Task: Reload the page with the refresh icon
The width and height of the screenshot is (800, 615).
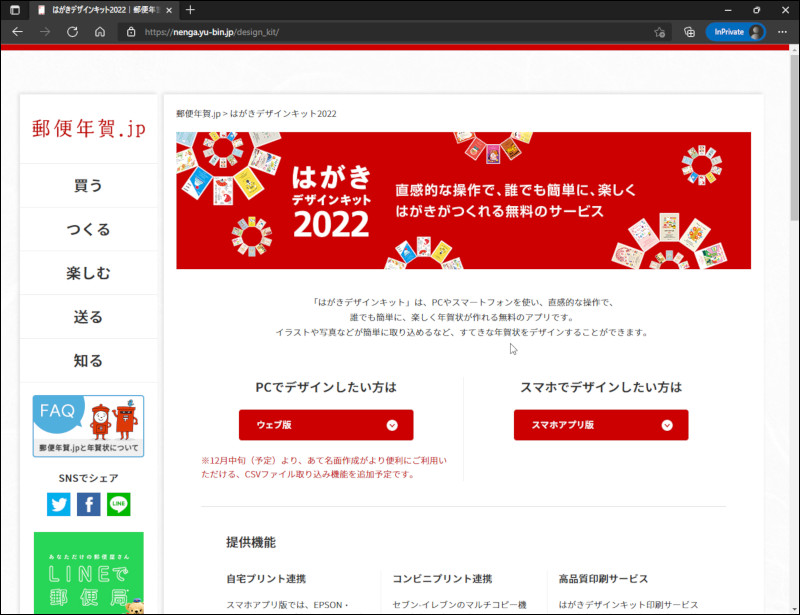Action: pyautogui.click(x=72, y=32)
